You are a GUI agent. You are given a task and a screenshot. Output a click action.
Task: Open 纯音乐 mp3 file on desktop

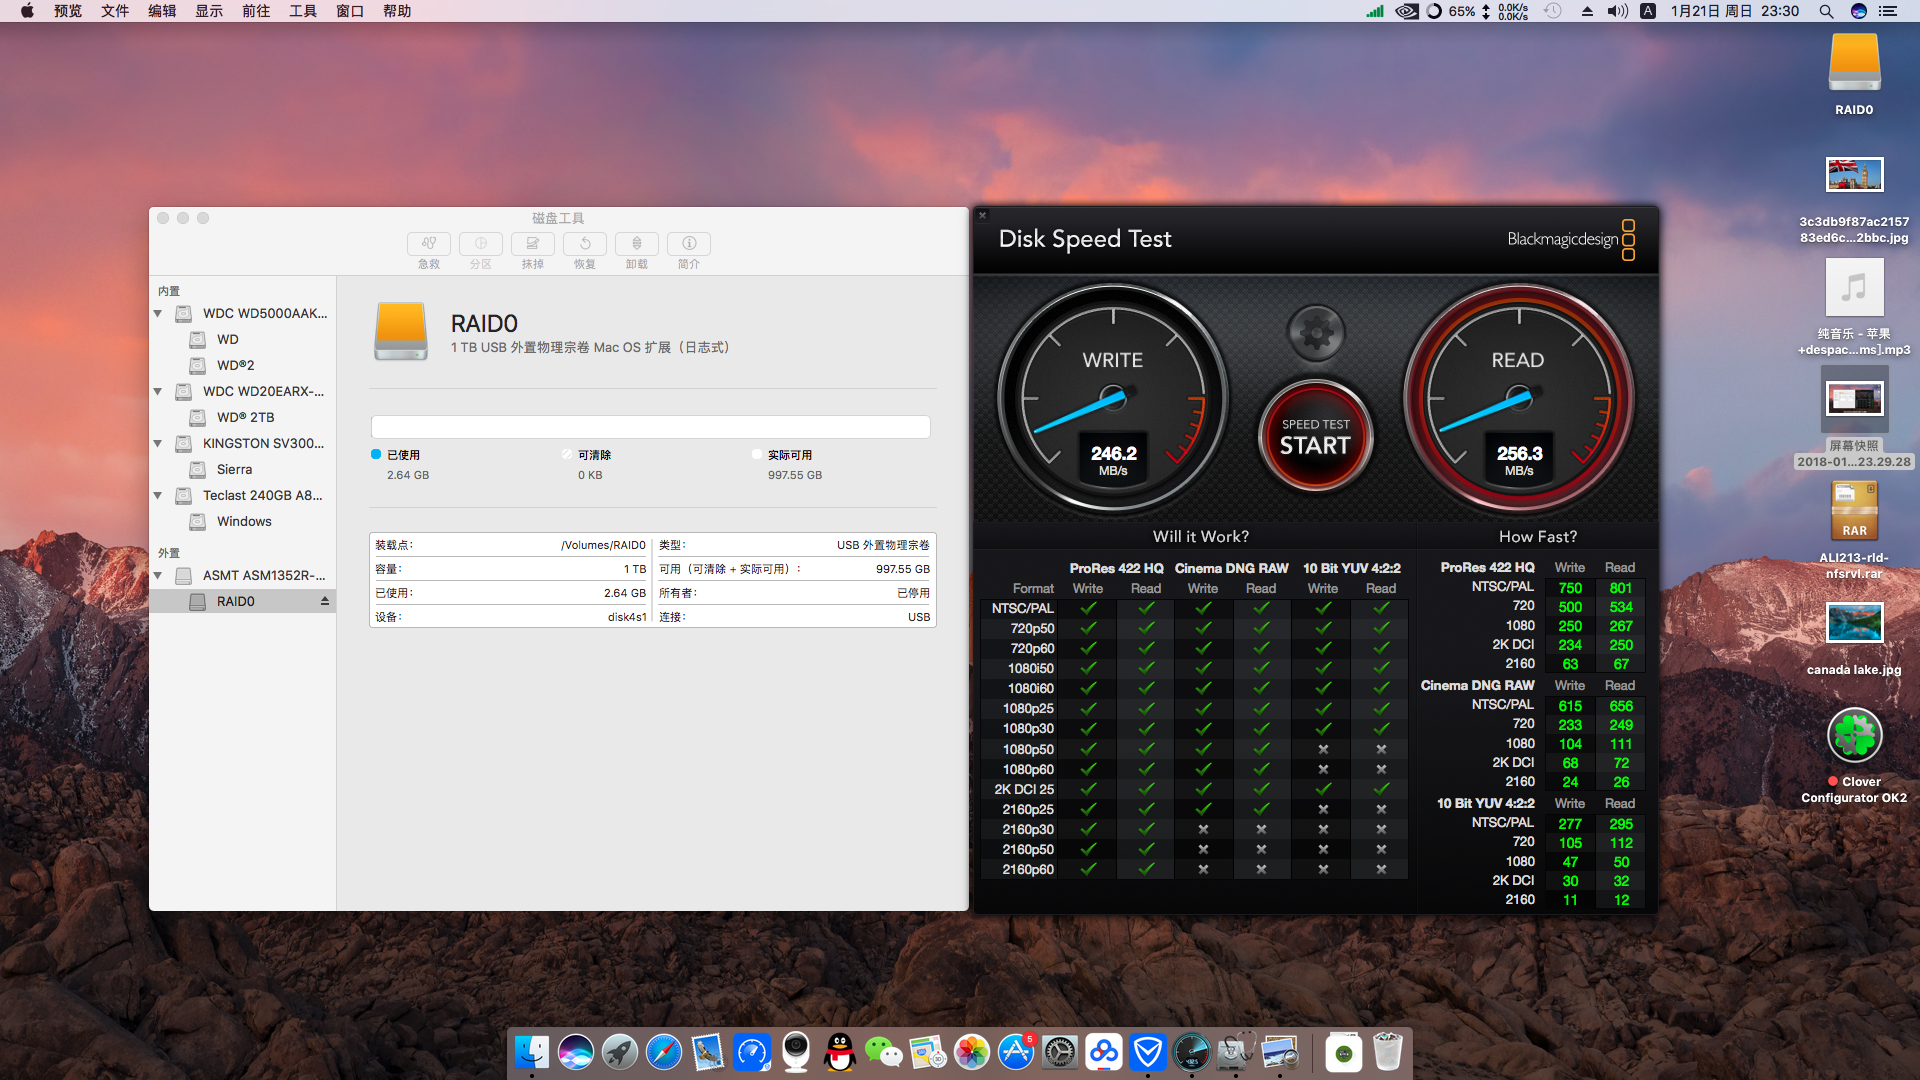(x=1854, y=288)
